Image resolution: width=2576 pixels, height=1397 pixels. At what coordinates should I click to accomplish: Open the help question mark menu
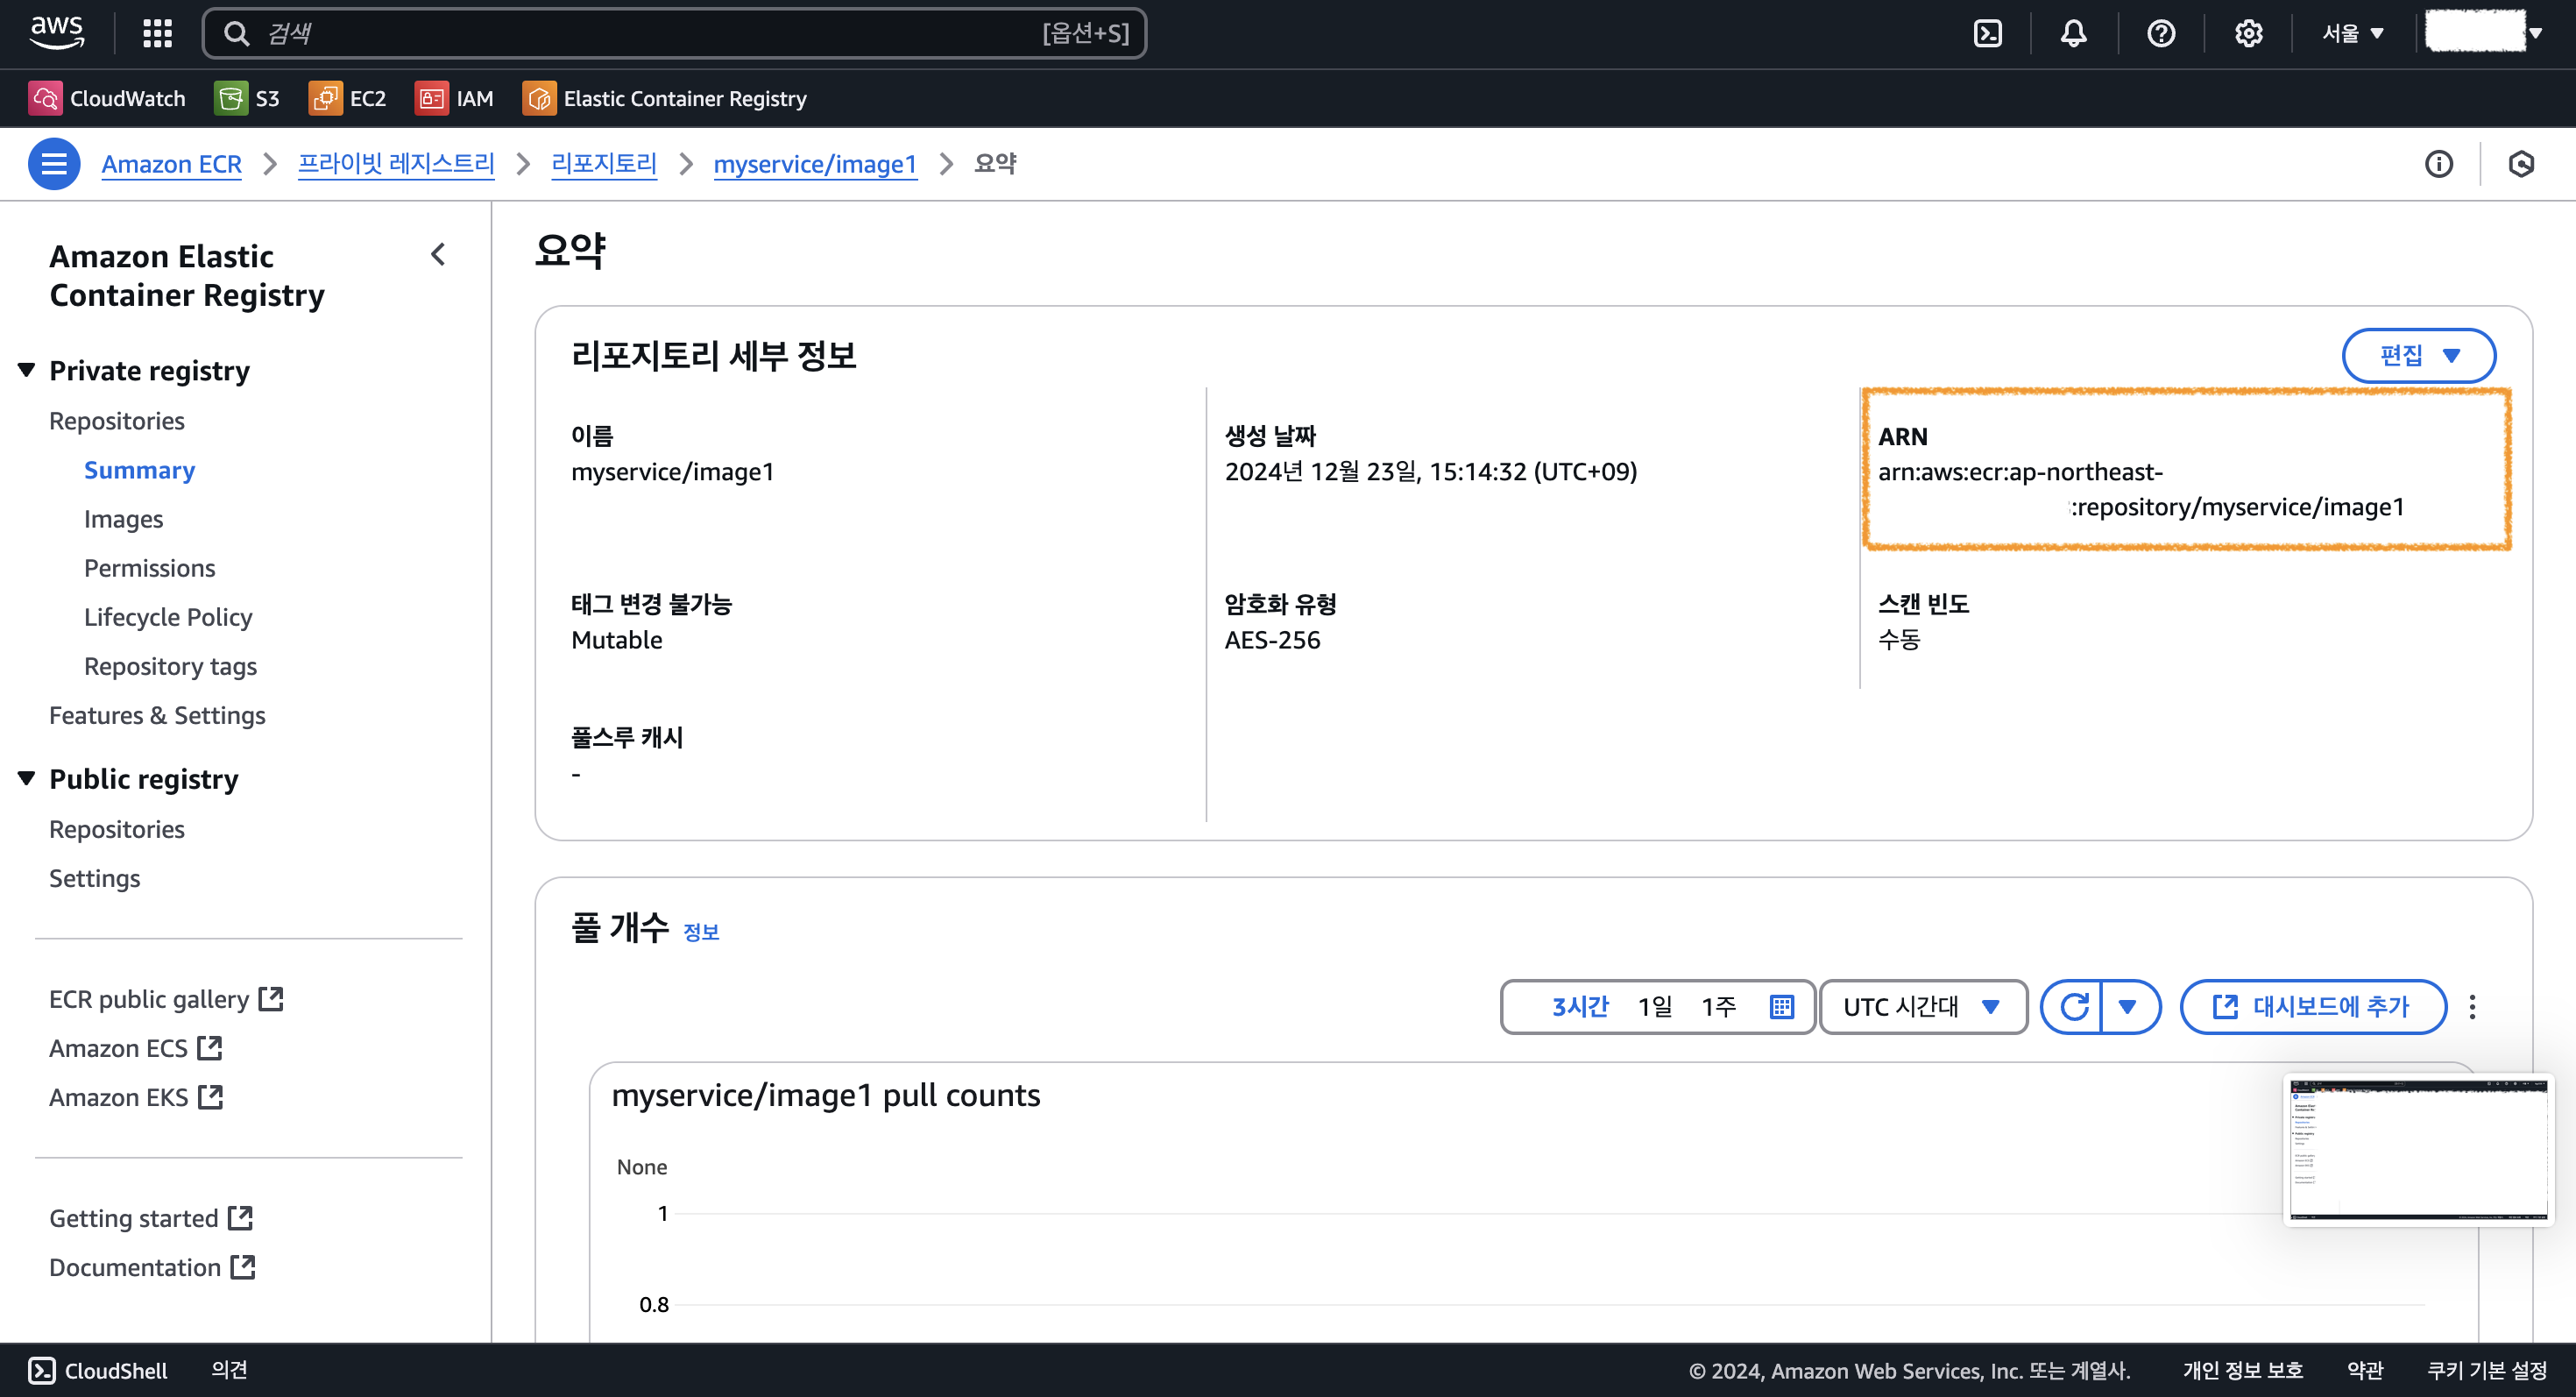(x=2160, y=33)
